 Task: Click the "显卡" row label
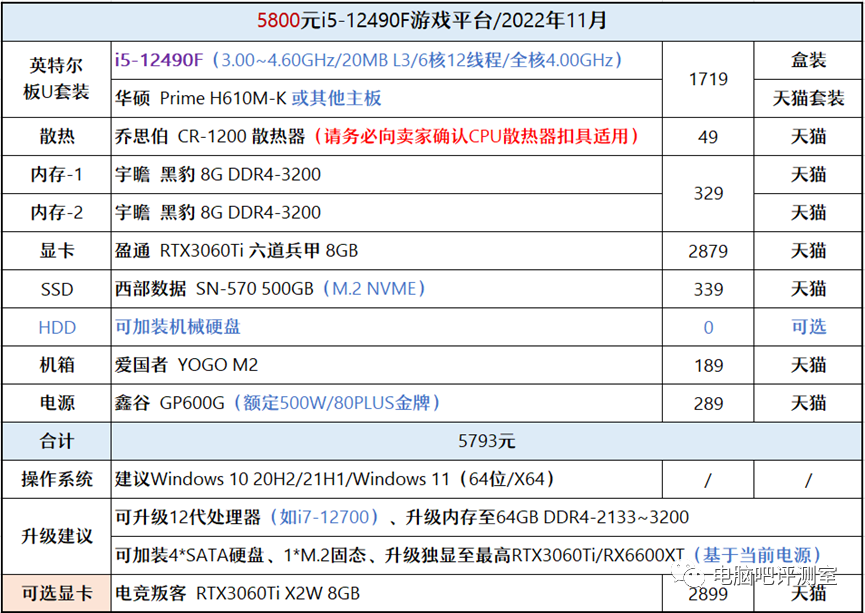point(56,250)
